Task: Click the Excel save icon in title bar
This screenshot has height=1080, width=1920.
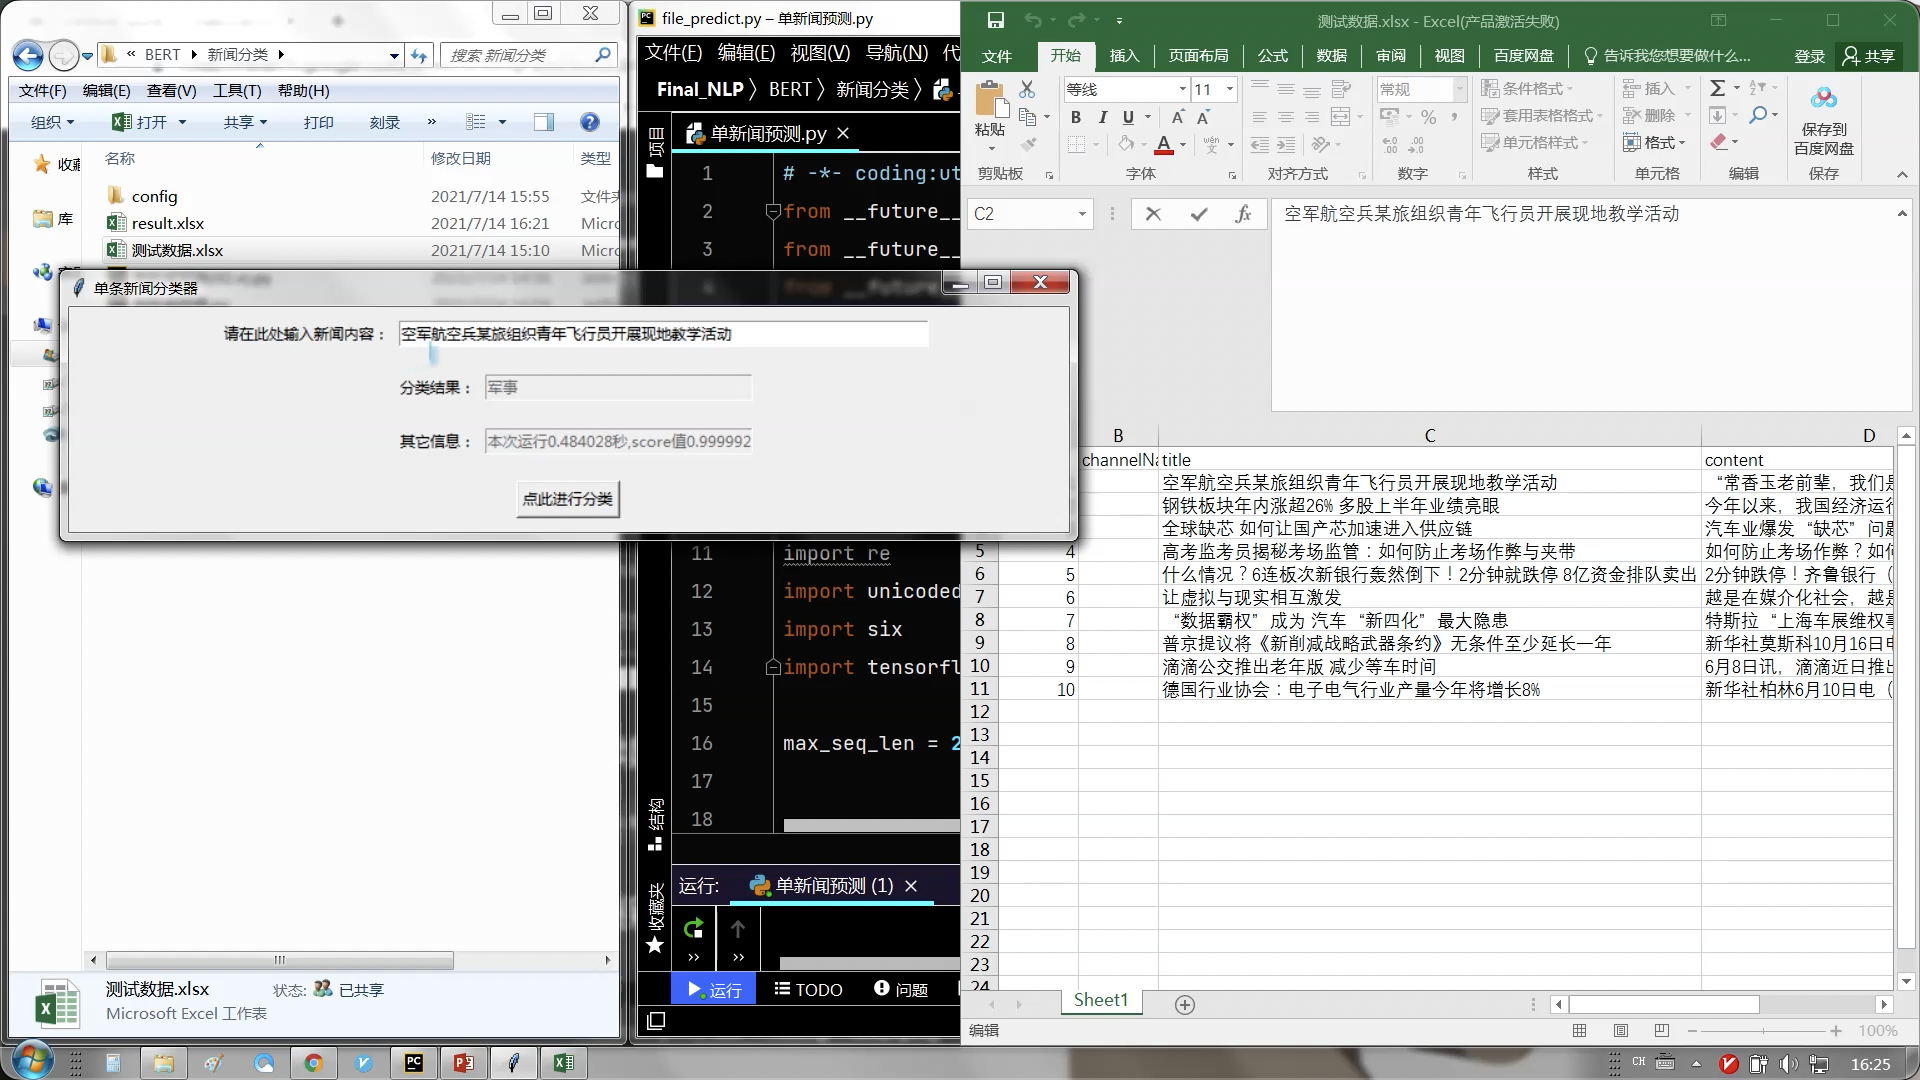Action: point(995,20)
